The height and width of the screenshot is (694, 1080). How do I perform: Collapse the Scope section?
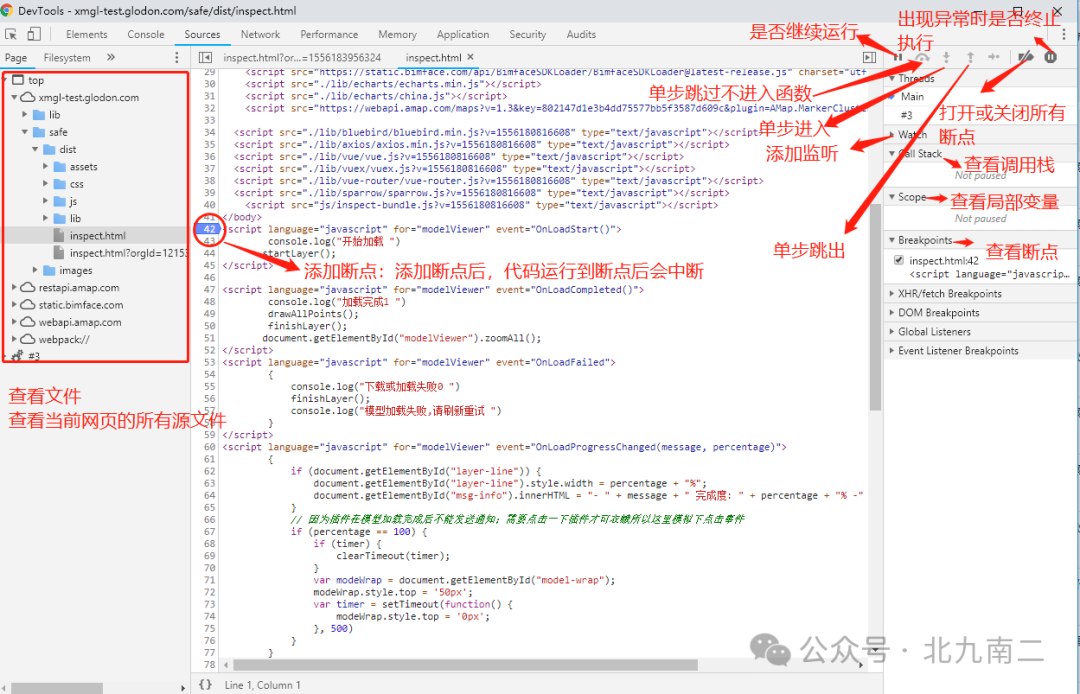point(893,197)
